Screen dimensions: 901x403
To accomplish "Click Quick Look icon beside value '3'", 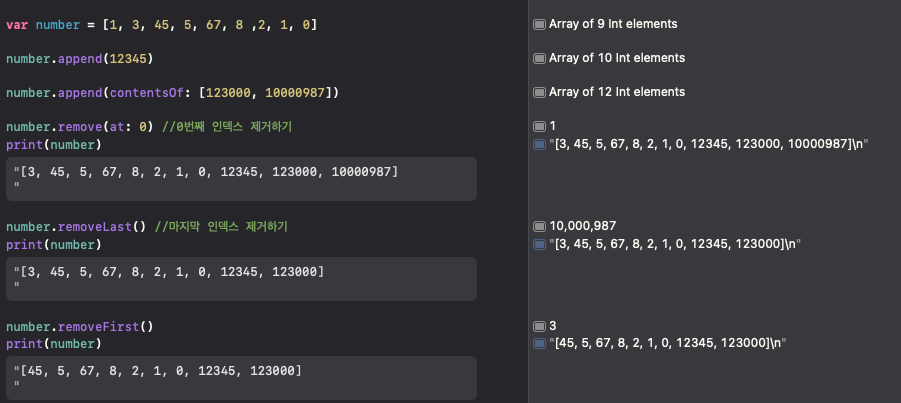I will pyautogui.click(x=539, y=326).
